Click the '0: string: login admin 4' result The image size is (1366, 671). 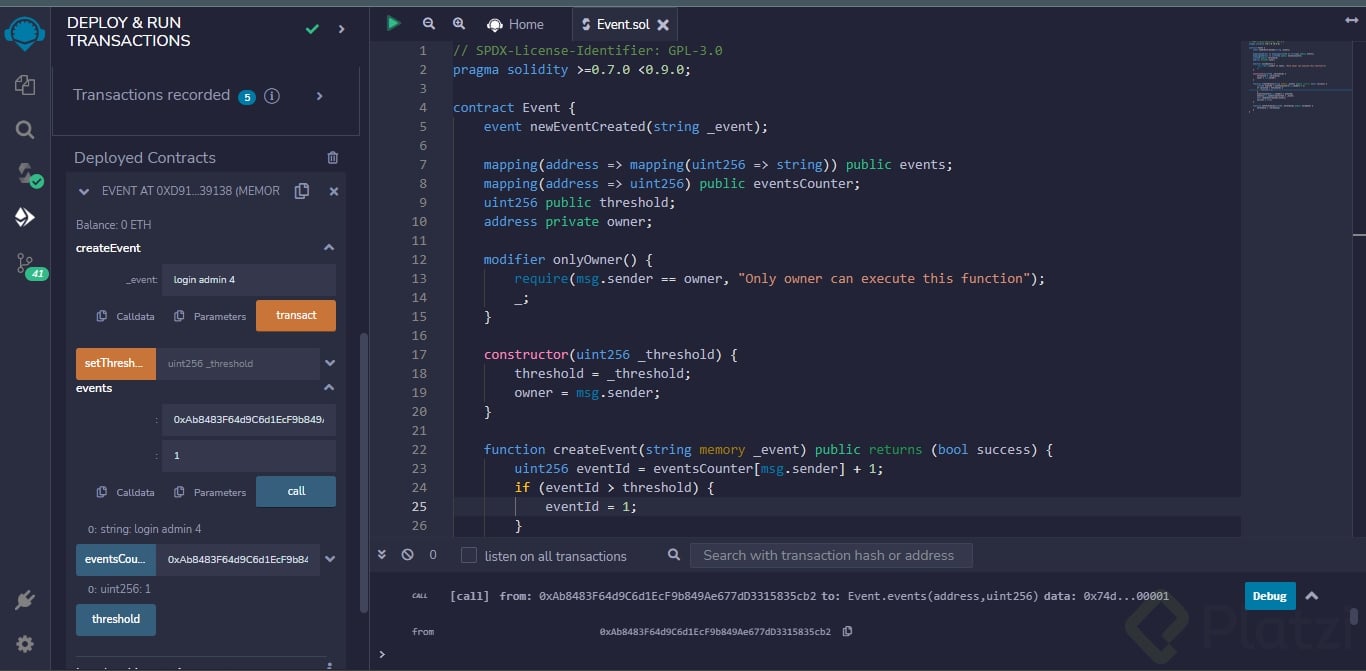point(145,529)
